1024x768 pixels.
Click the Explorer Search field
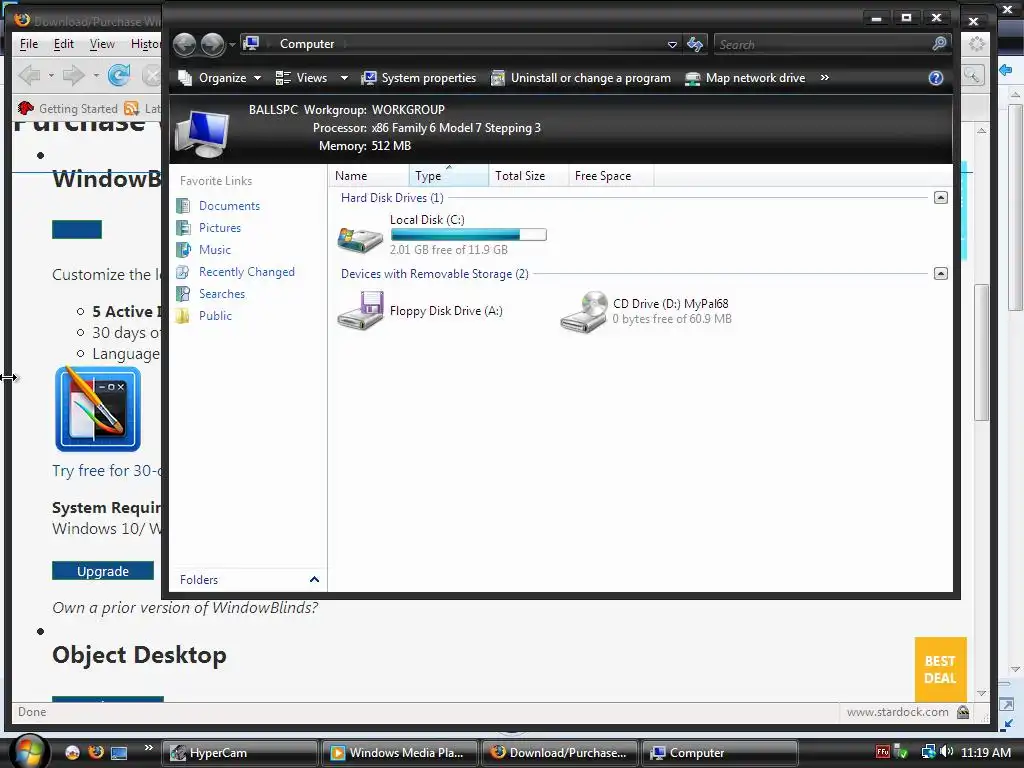pyautogui.click(x=824, y=44)
